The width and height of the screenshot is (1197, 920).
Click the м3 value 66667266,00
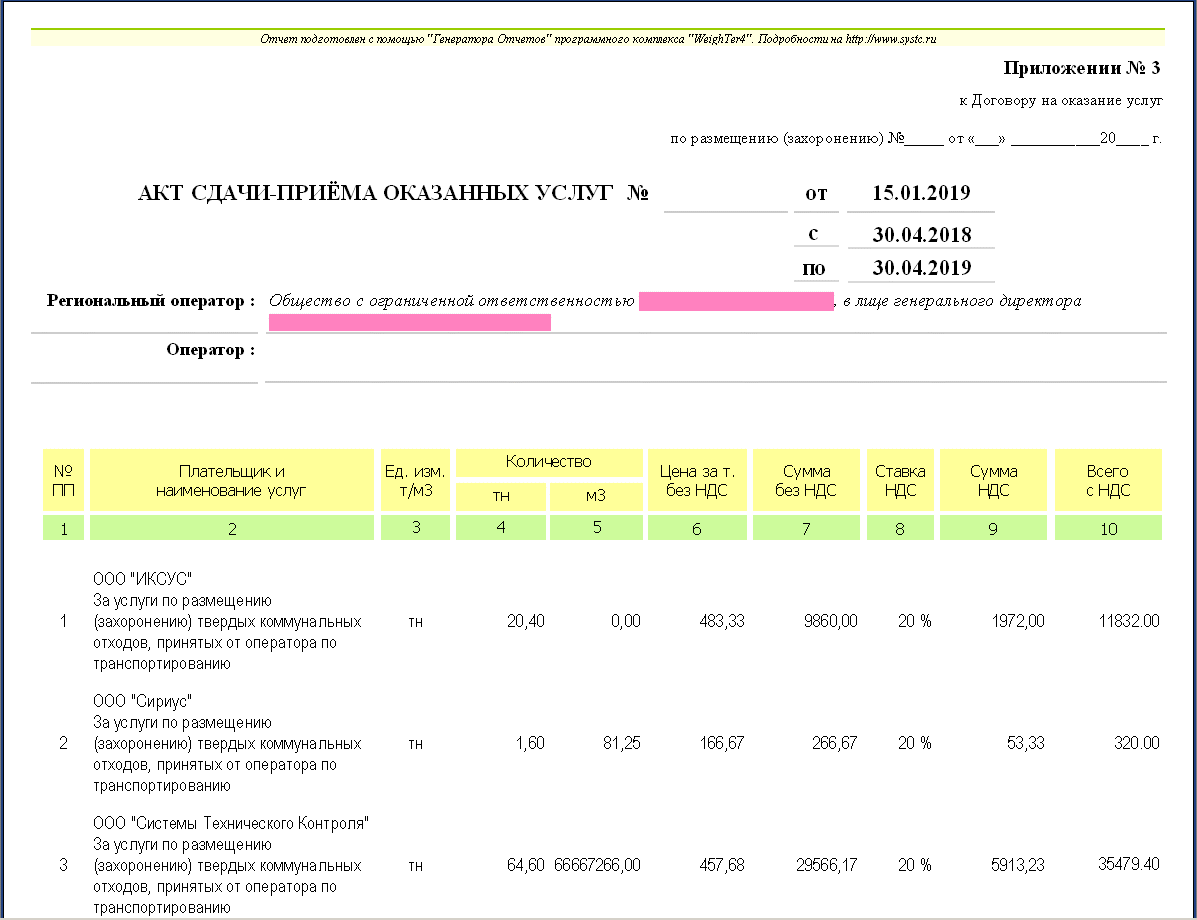pyautogui.click(x=597, y=864)
